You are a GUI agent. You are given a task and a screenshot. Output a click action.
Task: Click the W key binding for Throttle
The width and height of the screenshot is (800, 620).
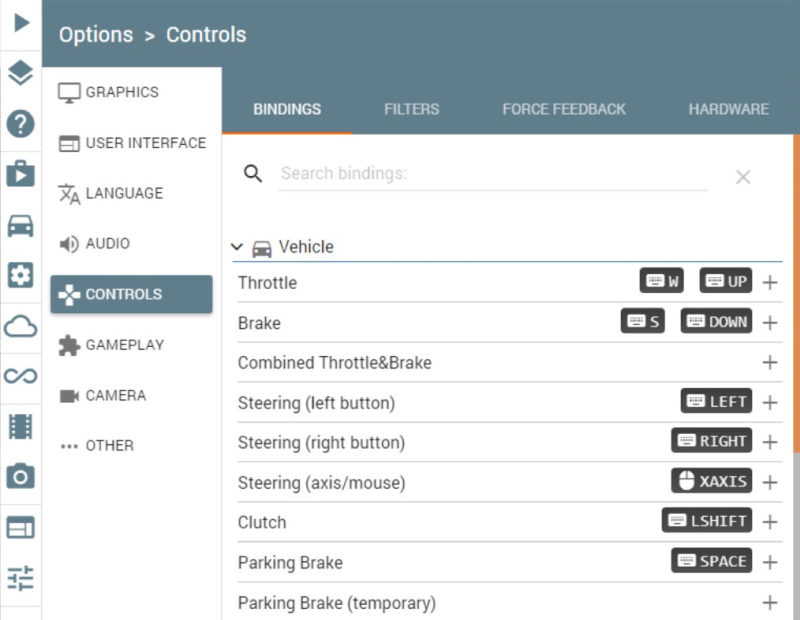coord(662,281)
